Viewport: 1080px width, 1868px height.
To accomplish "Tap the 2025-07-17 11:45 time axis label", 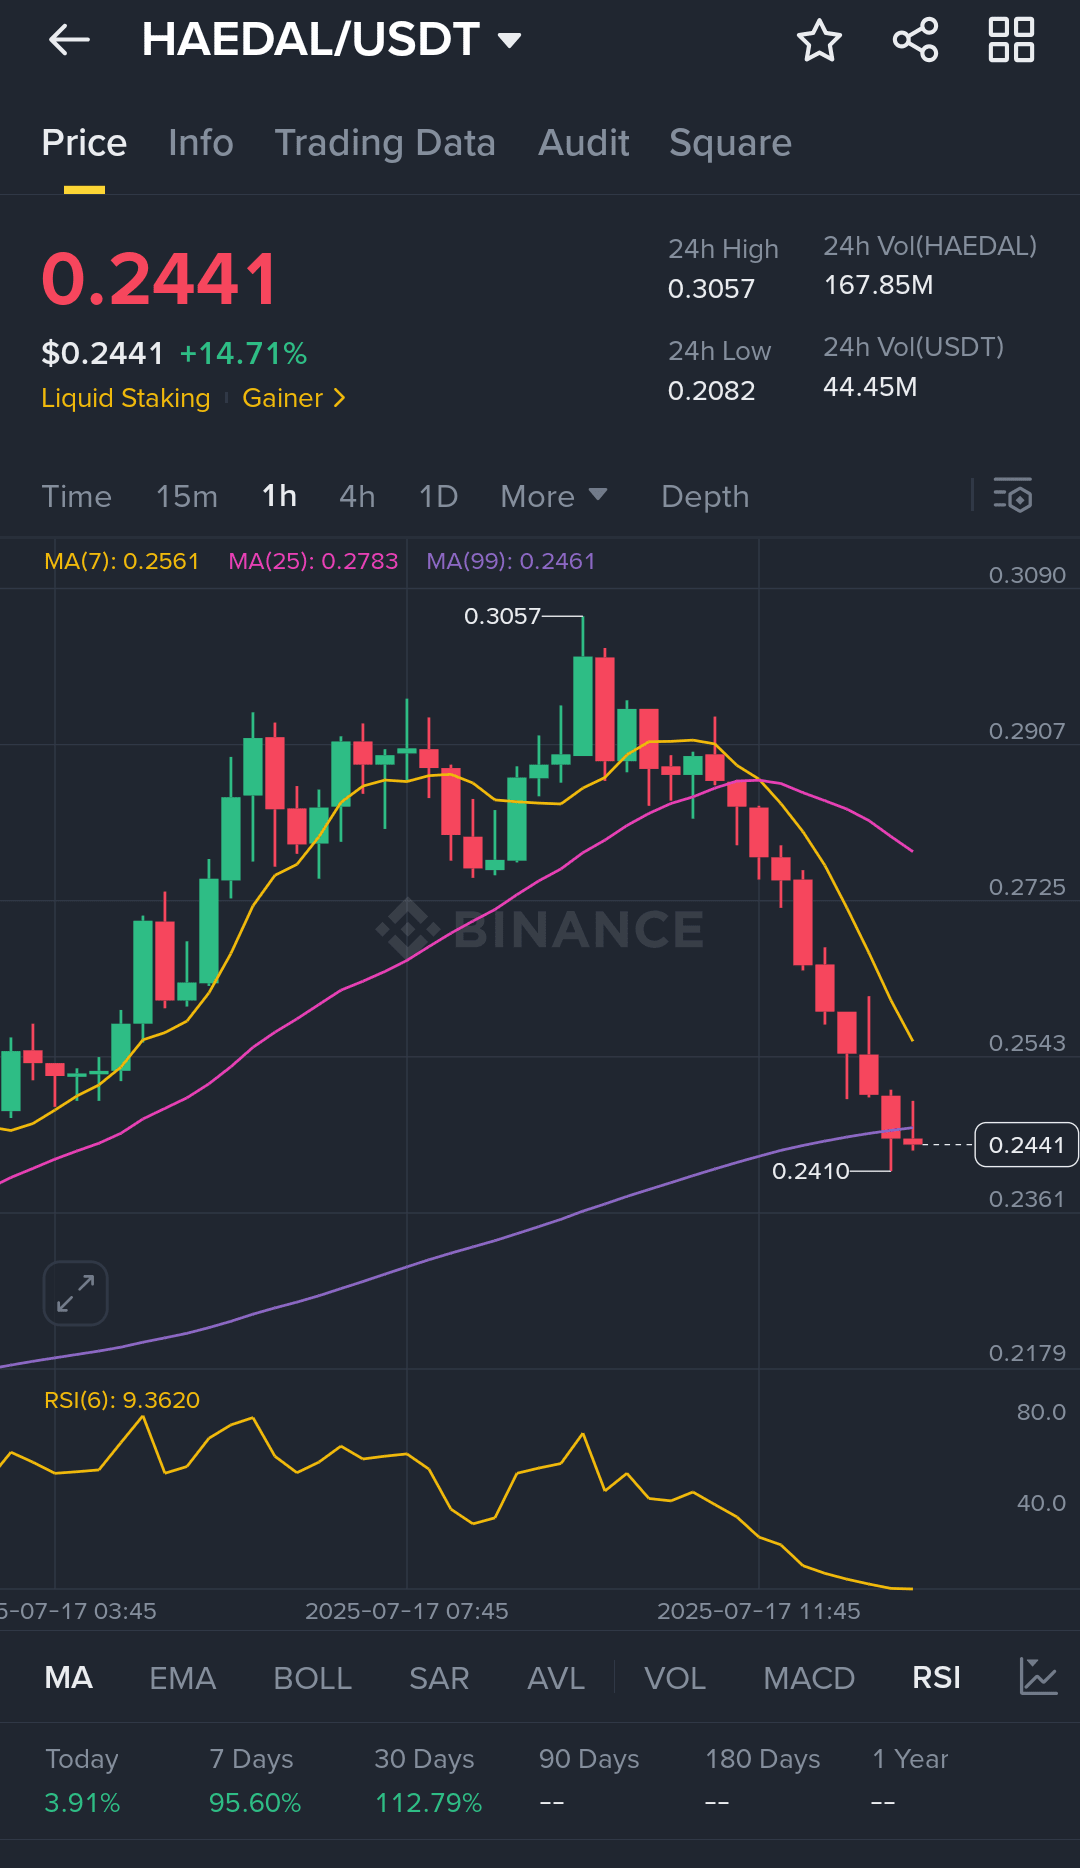I will point(759,1611).
